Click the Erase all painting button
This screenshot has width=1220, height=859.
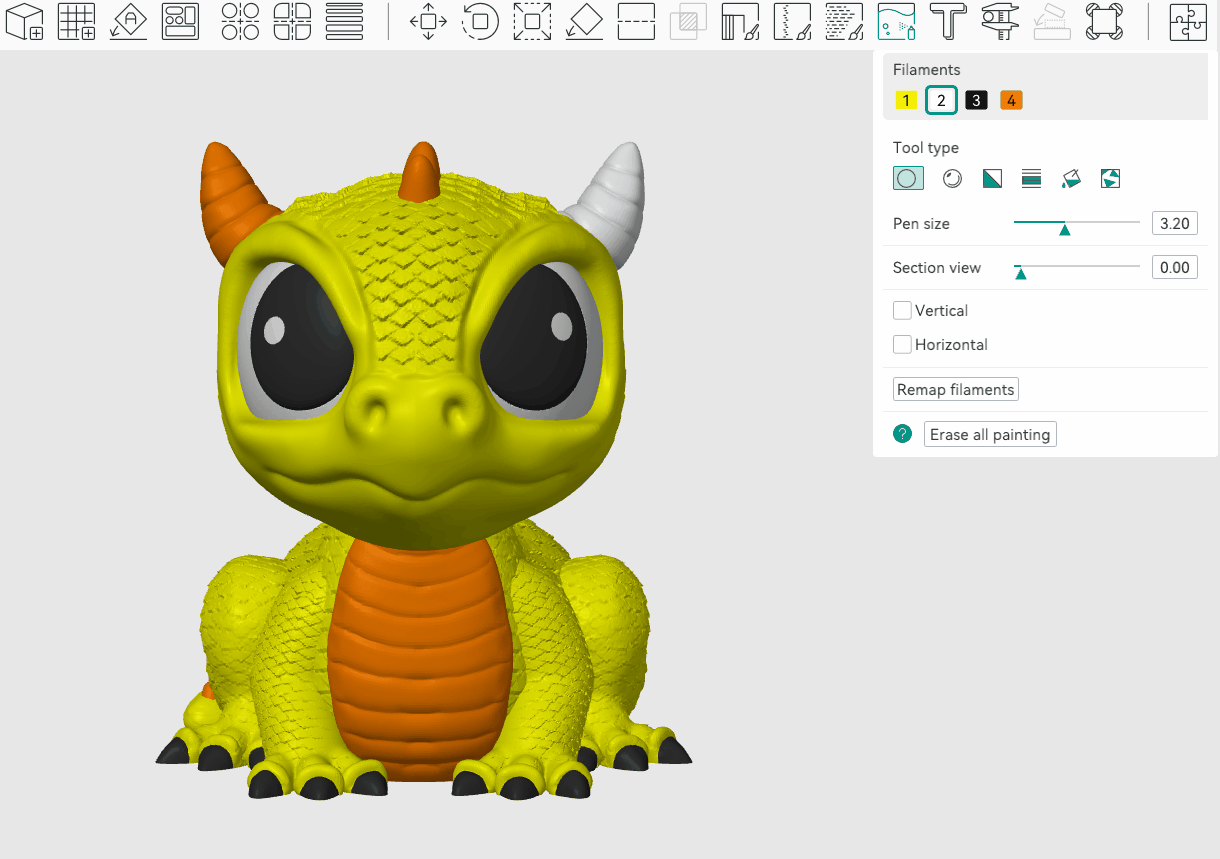tap(989, 435)
